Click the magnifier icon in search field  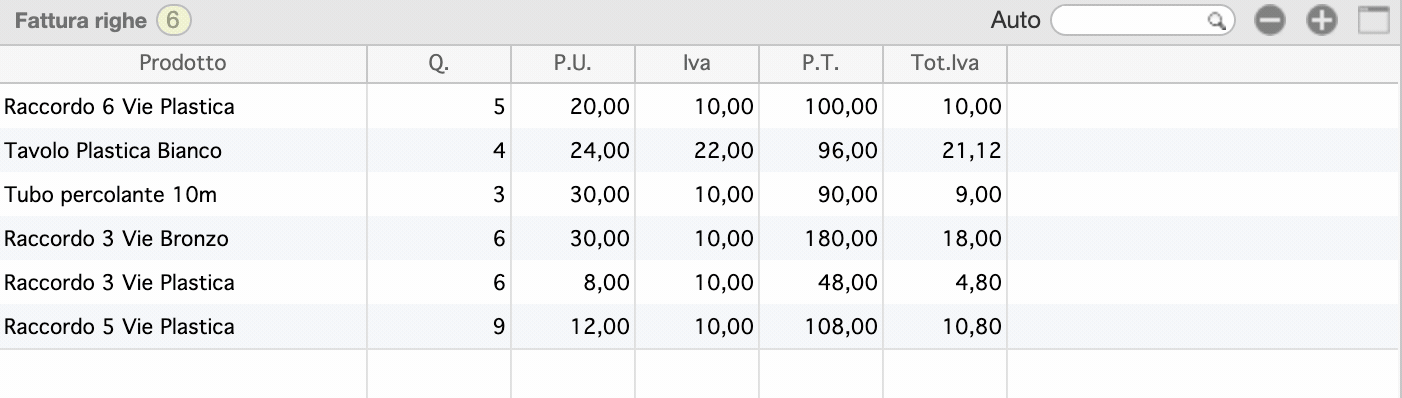[x=1217, y=20]
